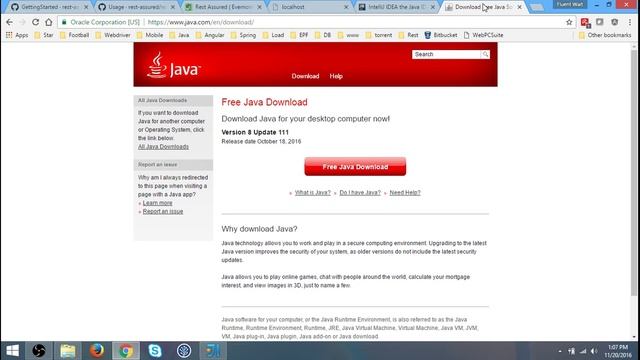Open the Bitbucket bookmark

pos(441,35)
